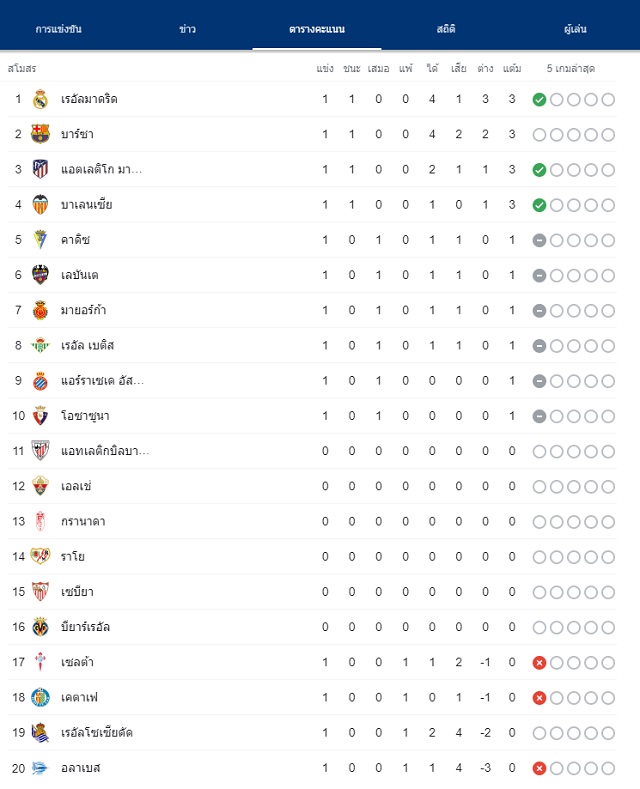The image size is (640, 789).
Task: Click the Atletico Madrid crest icon
Action: (40, 169)
